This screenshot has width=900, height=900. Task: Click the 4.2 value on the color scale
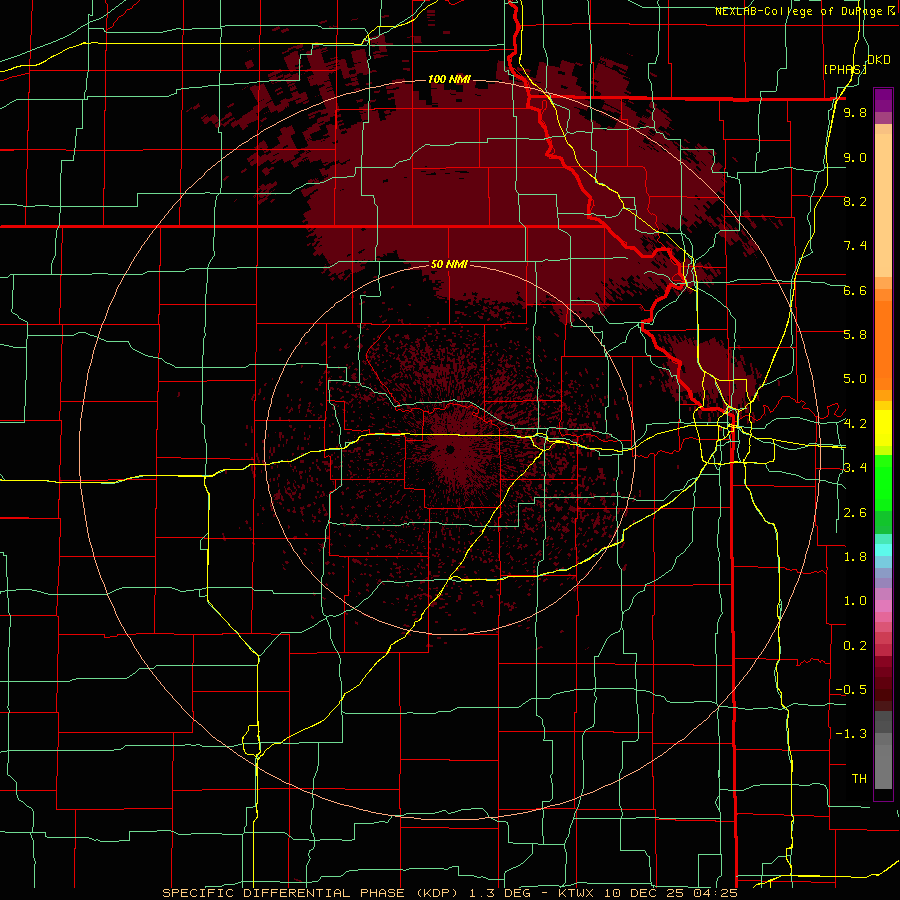855,424
